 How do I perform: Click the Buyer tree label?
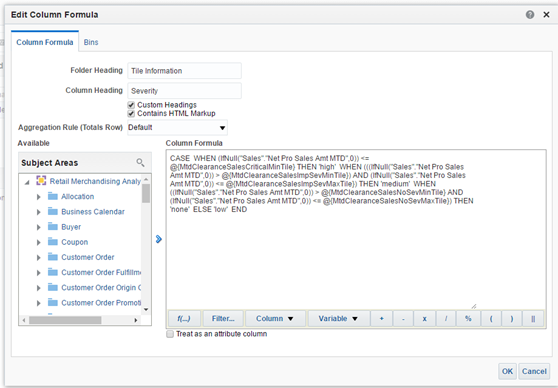click(x=71, y=227)
